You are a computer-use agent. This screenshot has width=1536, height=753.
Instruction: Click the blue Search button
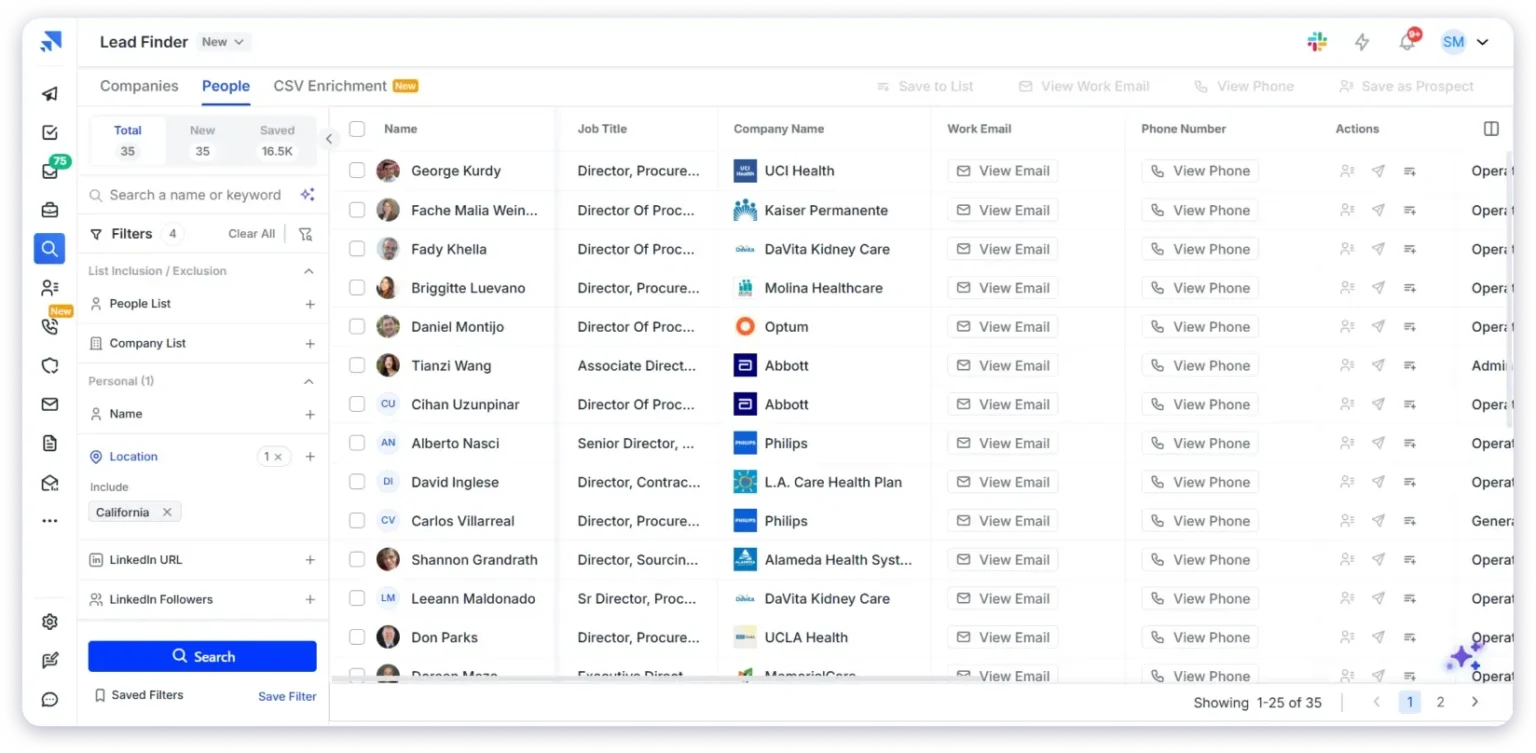202,656
